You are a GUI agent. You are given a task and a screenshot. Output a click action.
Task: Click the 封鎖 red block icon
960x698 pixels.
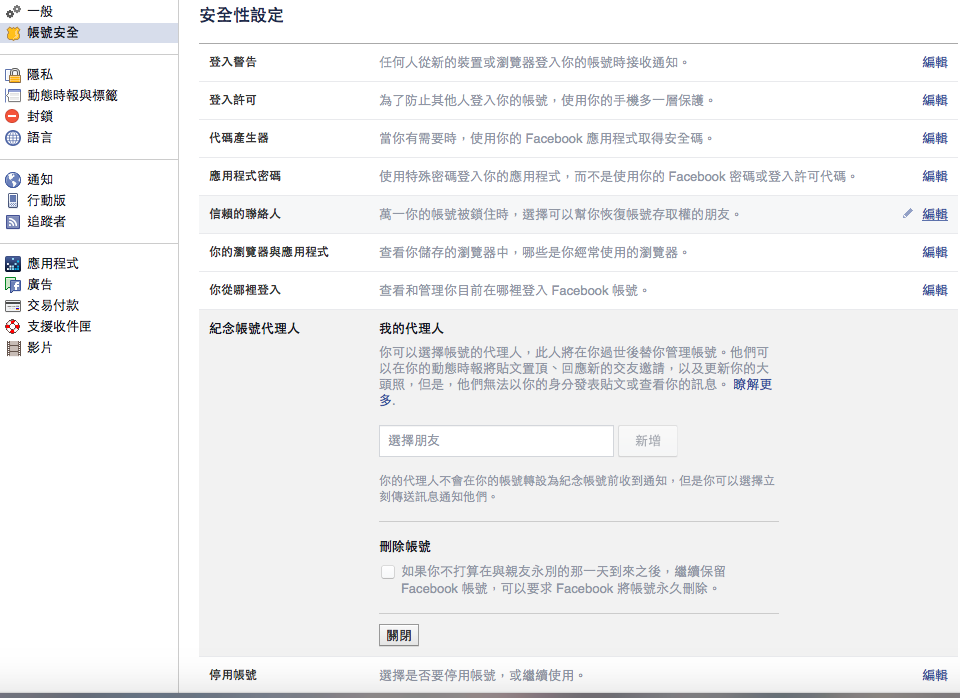pyautogui.click(x=13, y=117)
